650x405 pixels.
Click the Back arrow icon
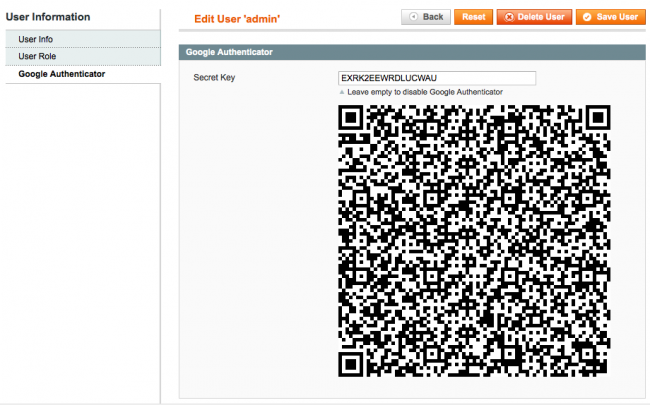tap(413, 17)
